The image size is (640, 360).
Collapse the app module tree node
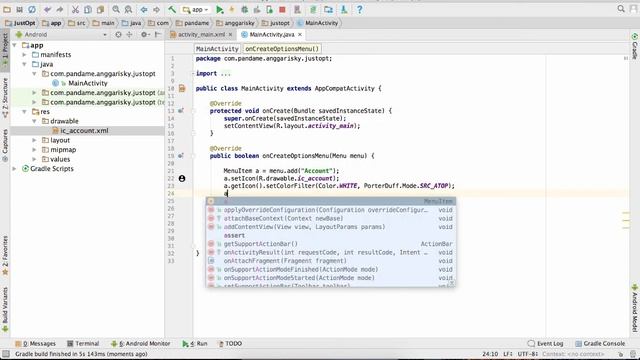coord(15,45)
